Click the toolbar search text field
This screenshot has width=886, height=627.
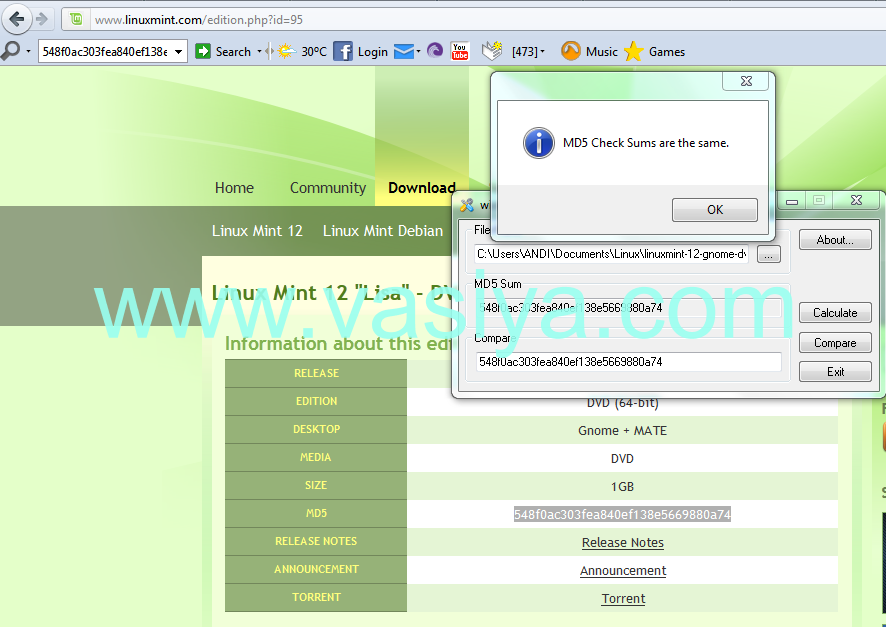pos(105,51)
